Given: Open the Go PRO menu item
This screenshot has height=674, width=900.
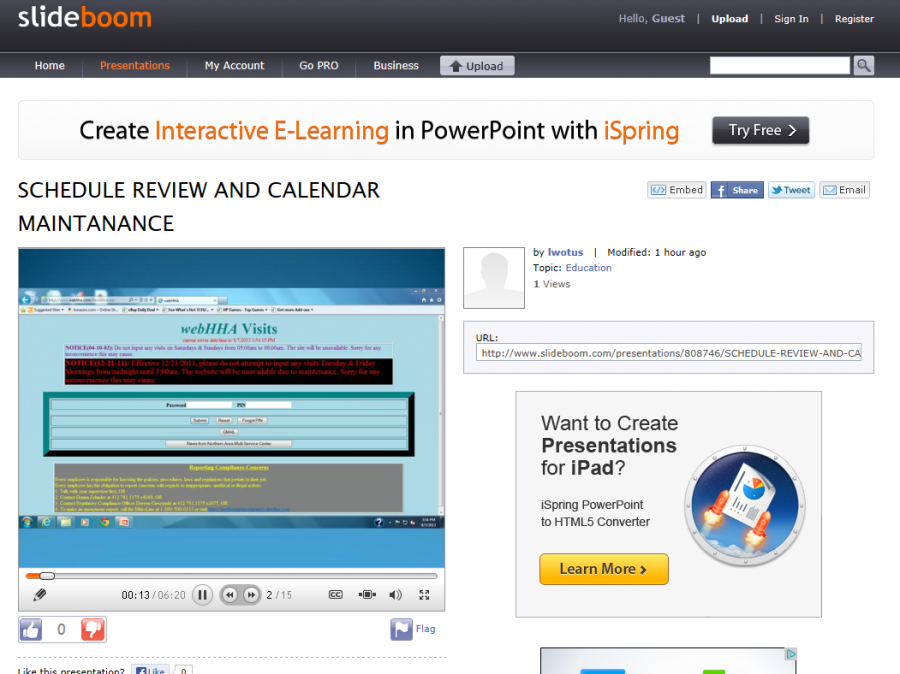Looking at the screenshot, I should (318, 65).
